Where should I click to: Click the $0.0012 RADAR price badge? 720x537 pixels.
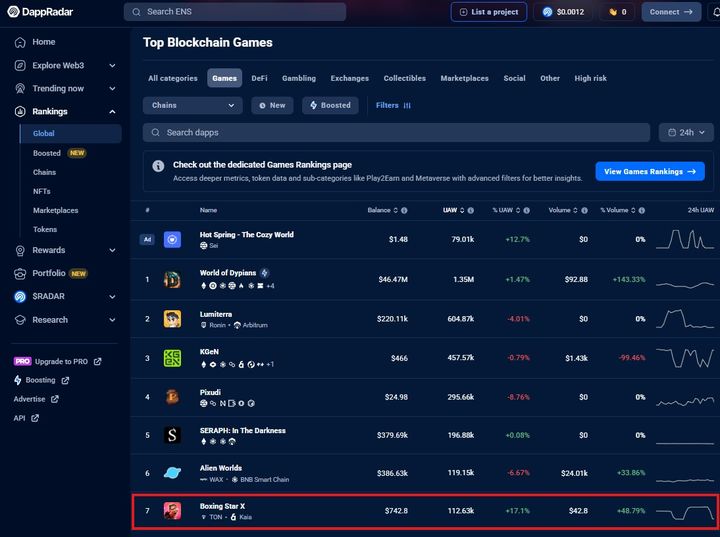pos(563,12)
